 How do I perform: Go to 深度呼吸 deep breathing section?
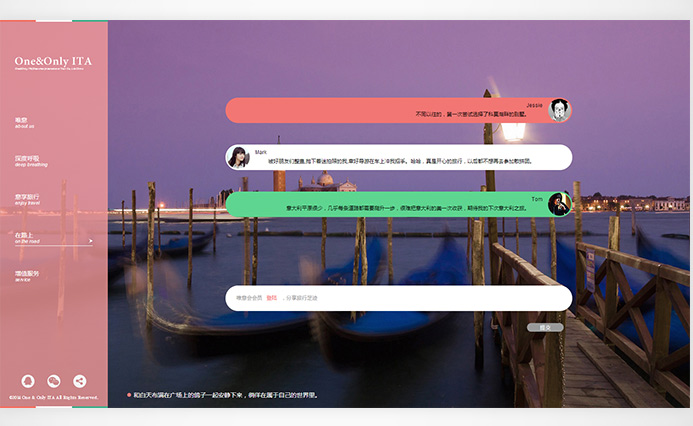click(x=27, y=160)
